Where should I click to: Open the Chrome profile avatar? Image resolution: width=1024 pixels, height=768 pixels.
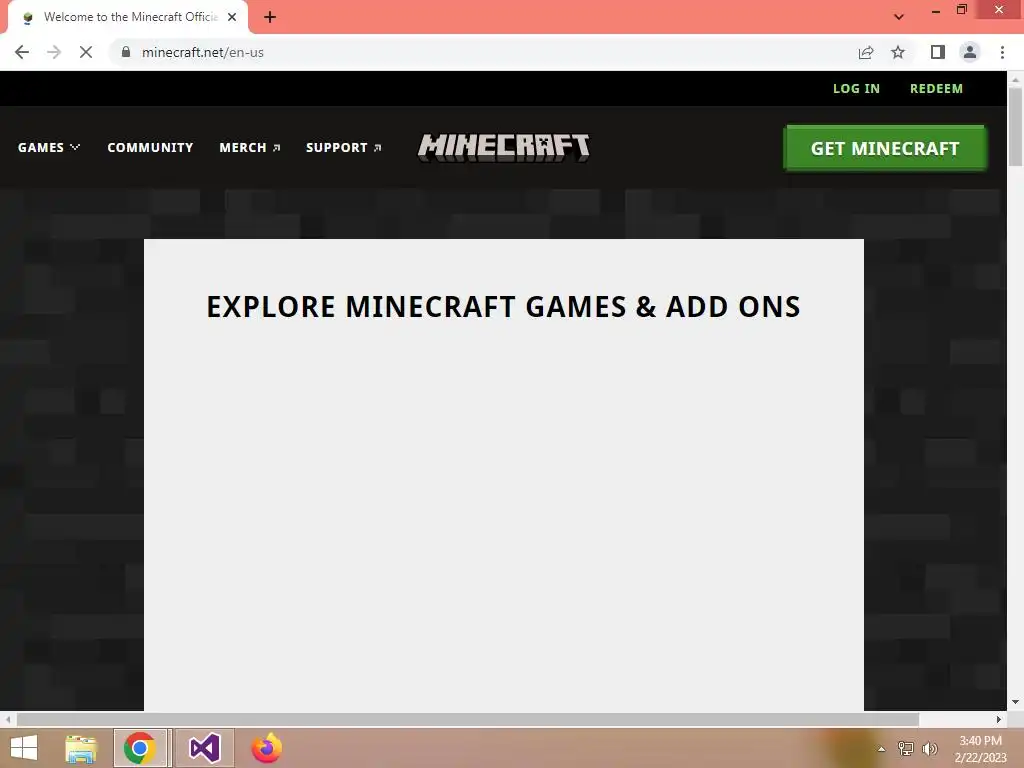point(970,52)
